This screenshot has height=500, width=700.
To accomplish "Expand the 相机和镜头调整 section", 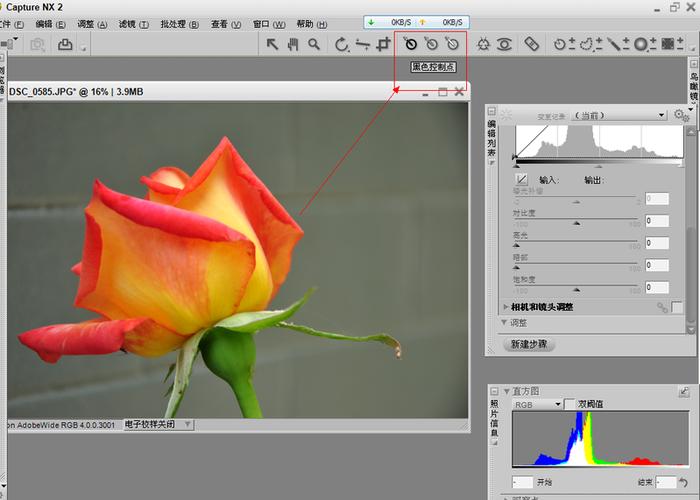I will tap(506, 307).
